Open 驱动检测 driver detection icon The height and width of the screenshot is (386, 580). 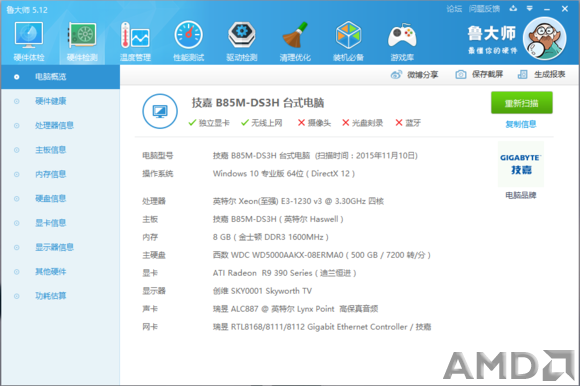pos(242,35)
